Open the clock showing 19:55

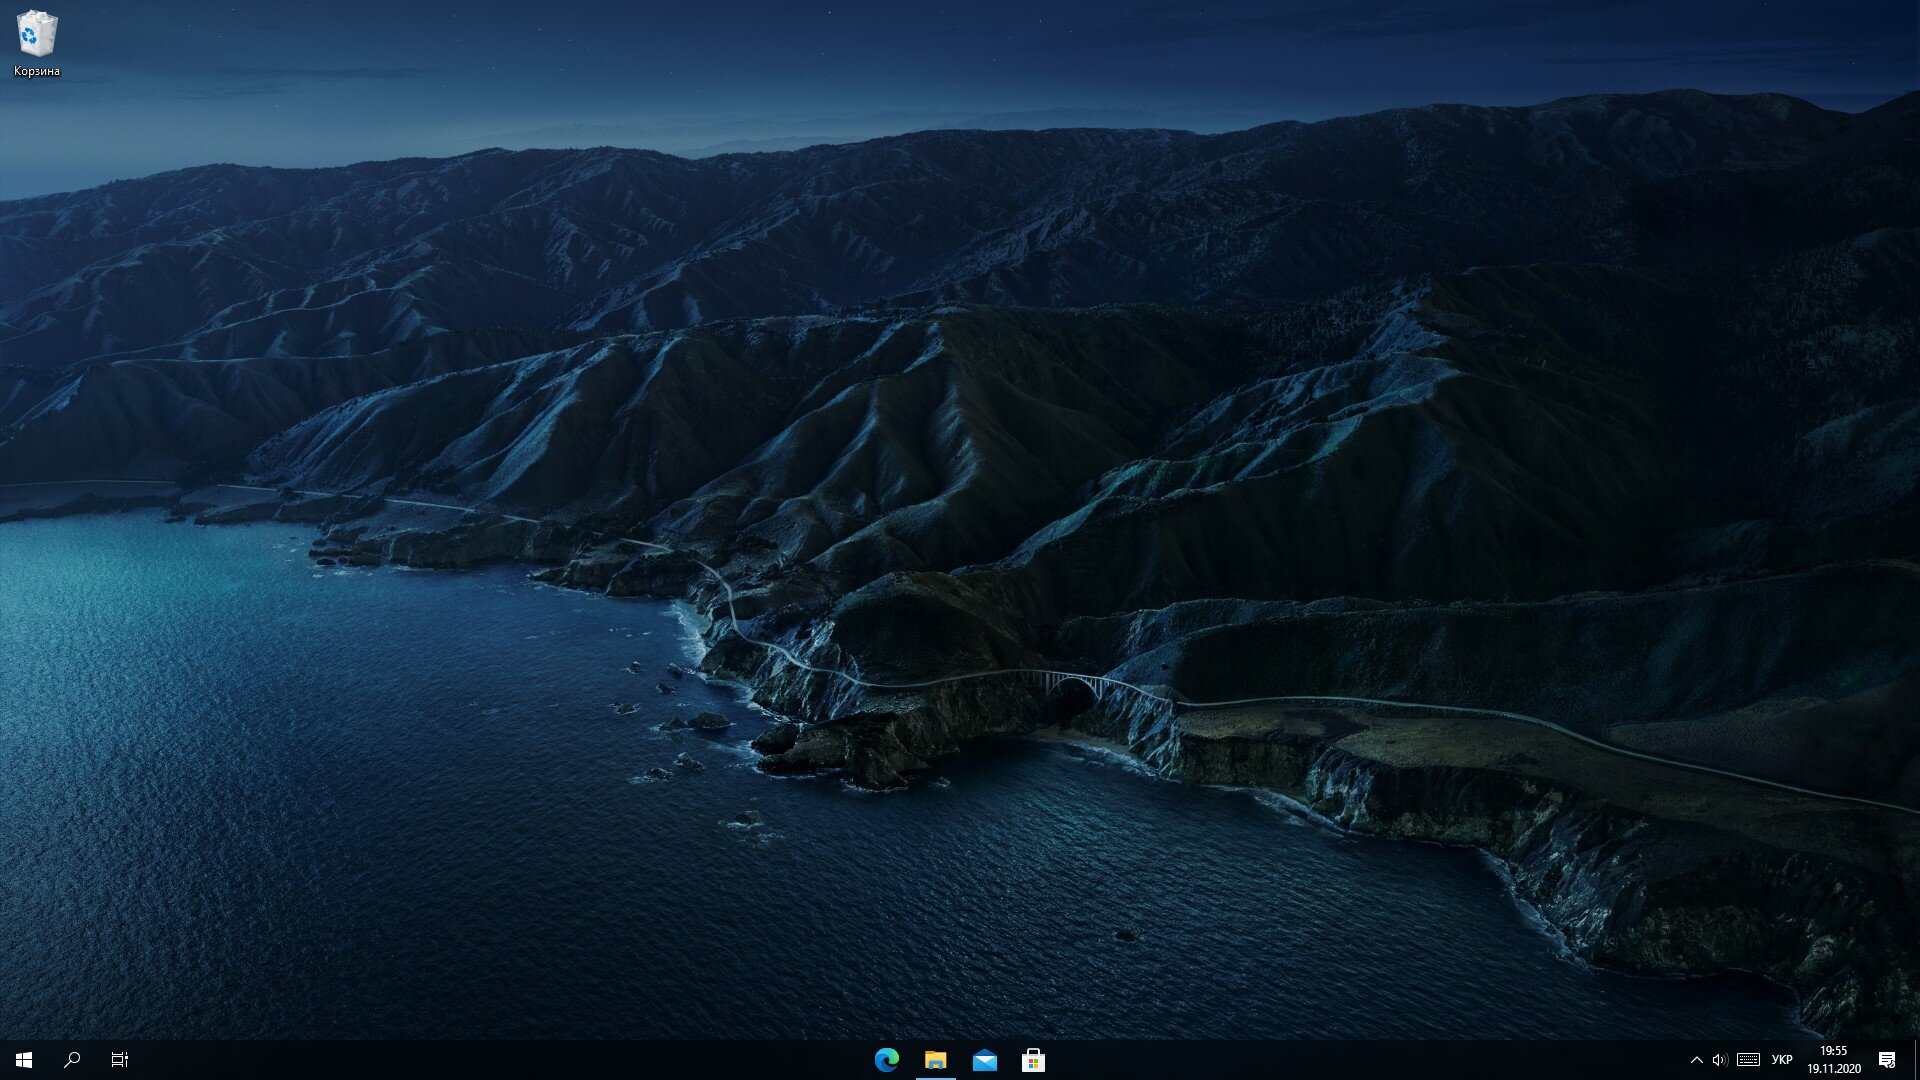click(1834, 1060)
